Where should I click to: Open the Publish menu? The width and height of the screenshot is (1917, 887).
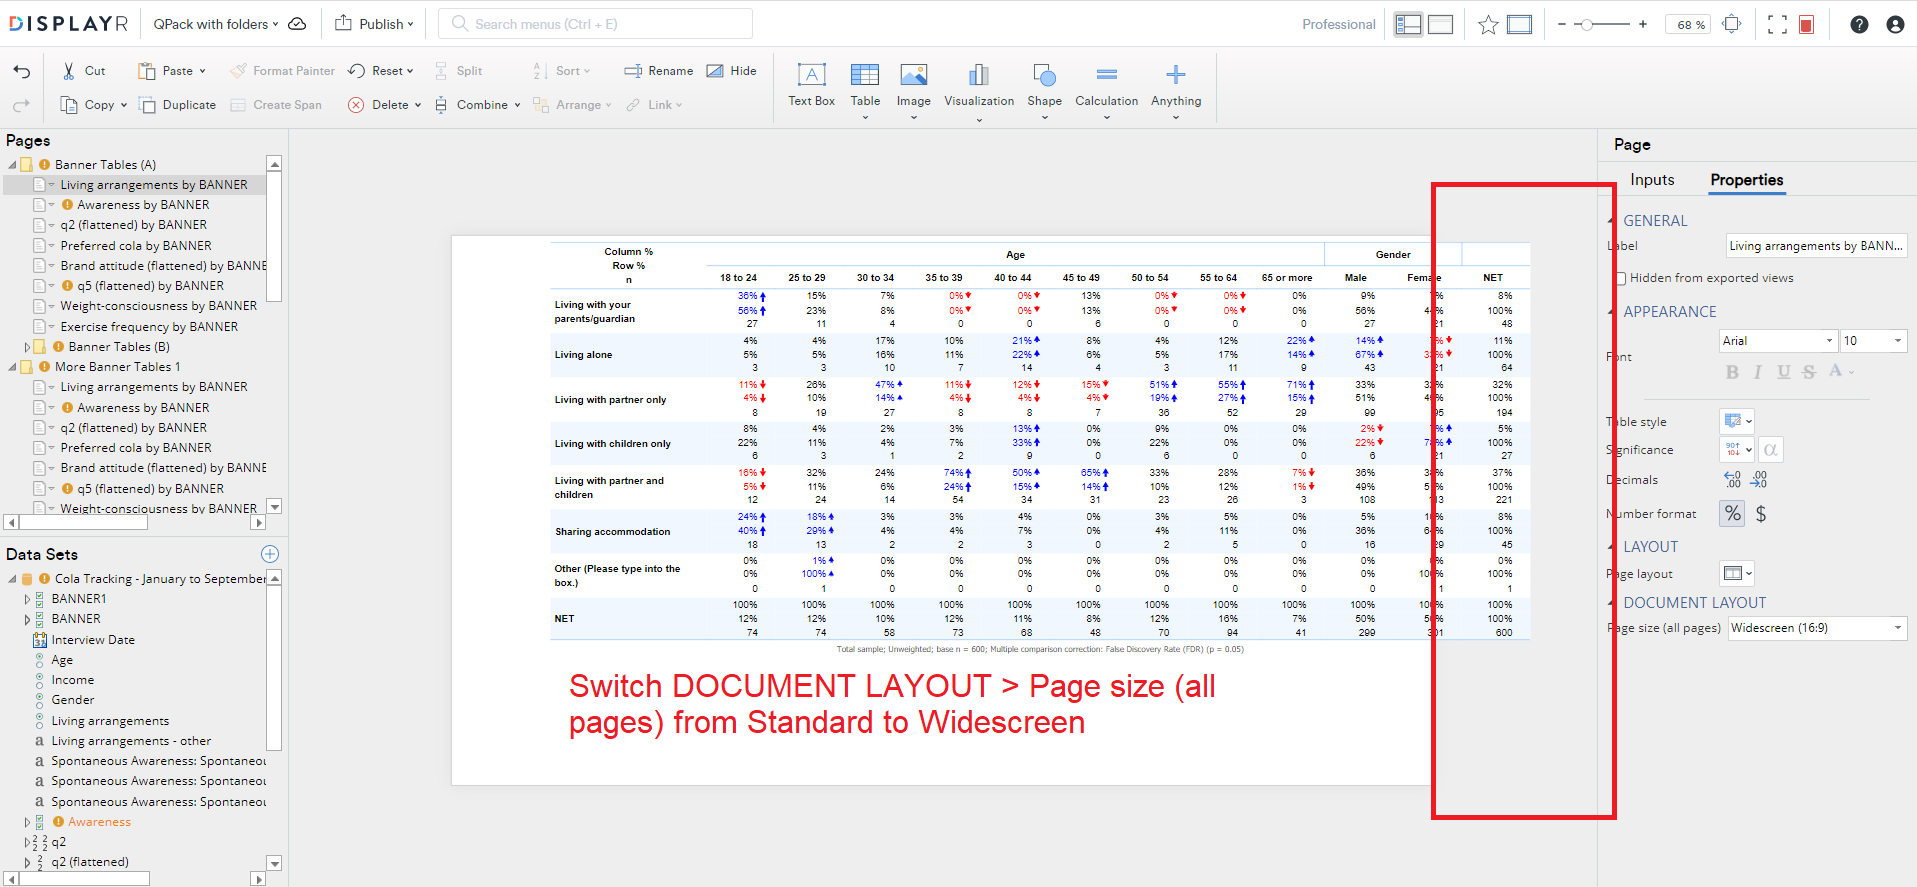[374, 24]
